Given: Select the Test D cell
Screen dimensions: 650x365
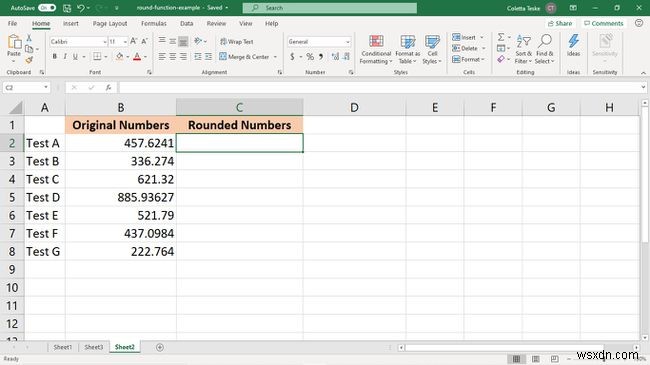Looking at the screenshot, I should [45, 197].
